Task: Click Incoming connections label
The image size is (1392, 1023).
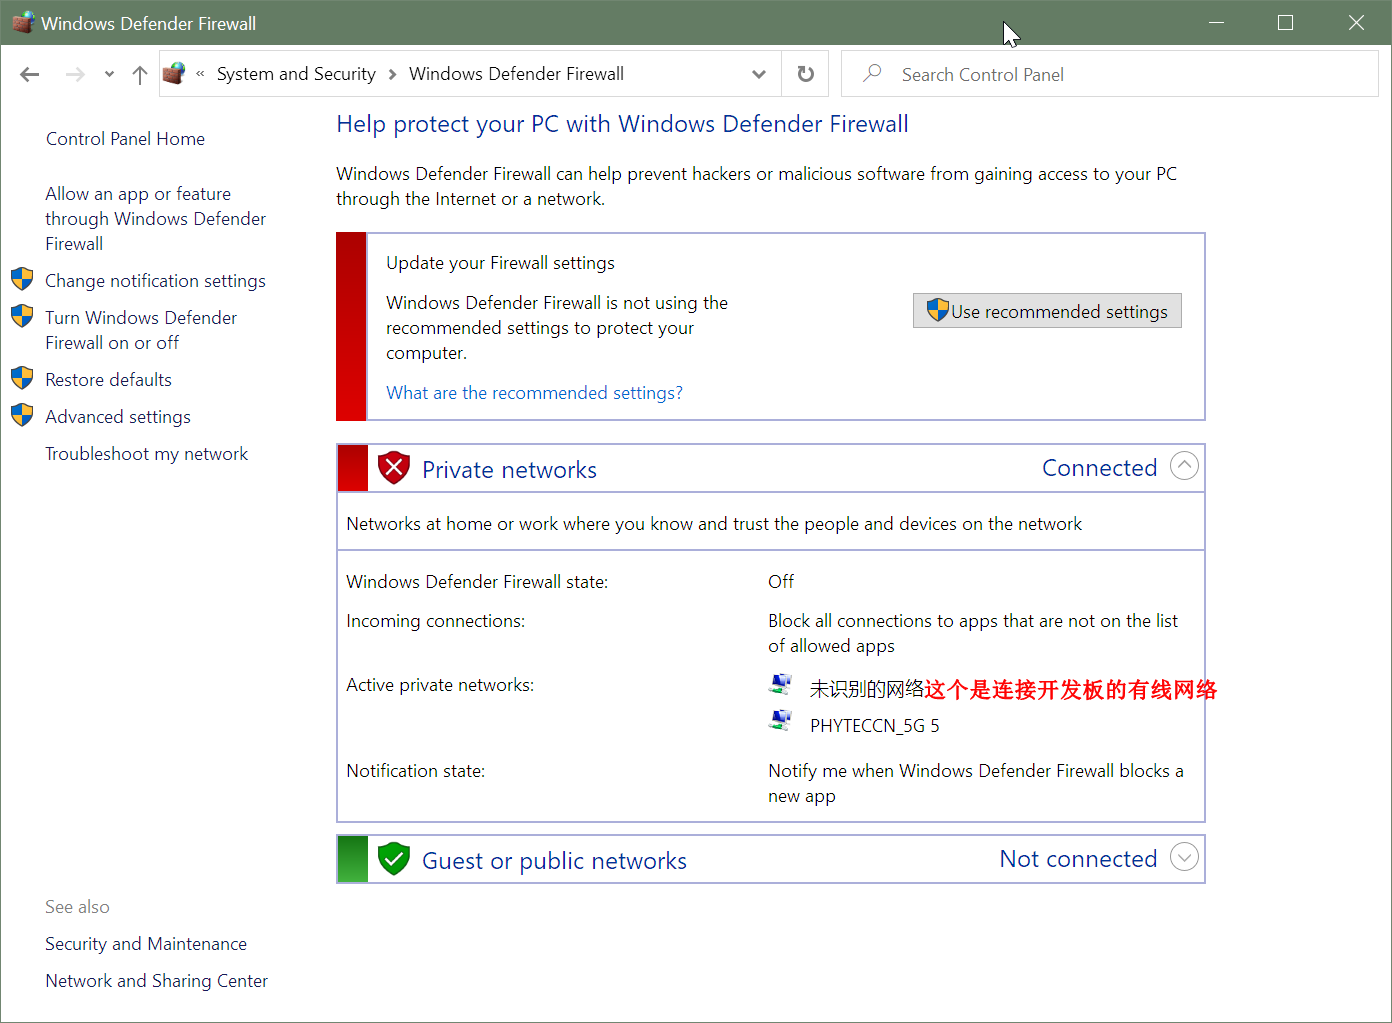Action: pos(435,621)
